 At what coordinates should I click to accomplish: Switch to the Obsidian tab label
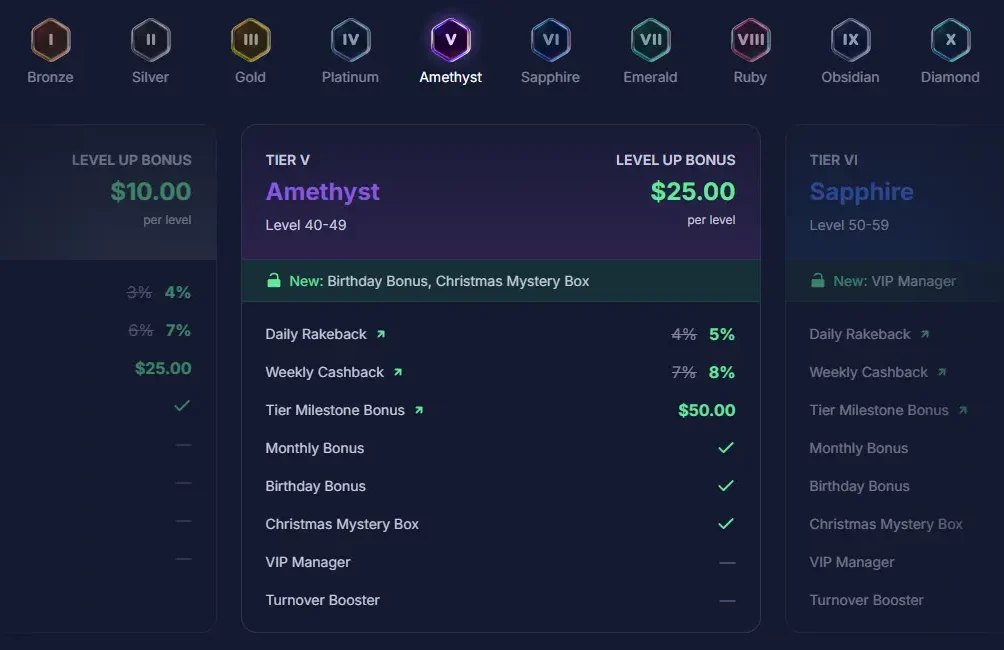[x=850, y=77]
